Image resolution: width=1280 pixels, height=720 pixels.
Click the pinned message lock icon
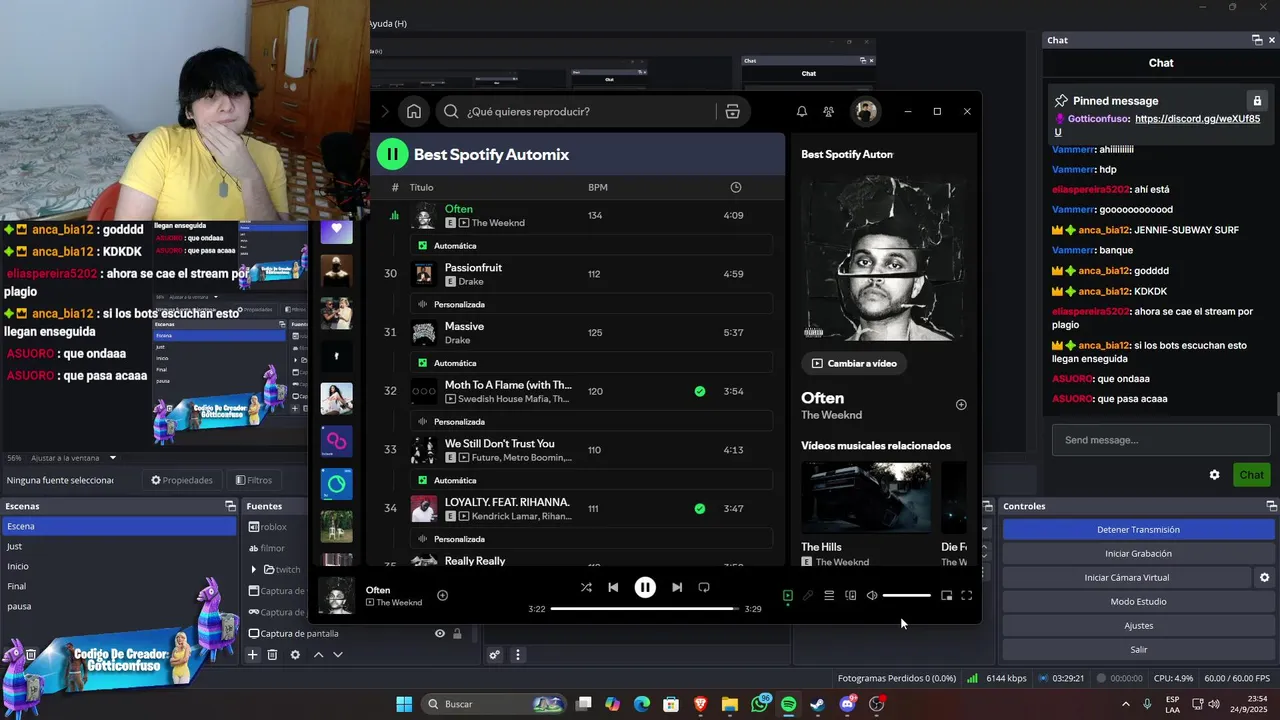click(x=1257, y=101)
